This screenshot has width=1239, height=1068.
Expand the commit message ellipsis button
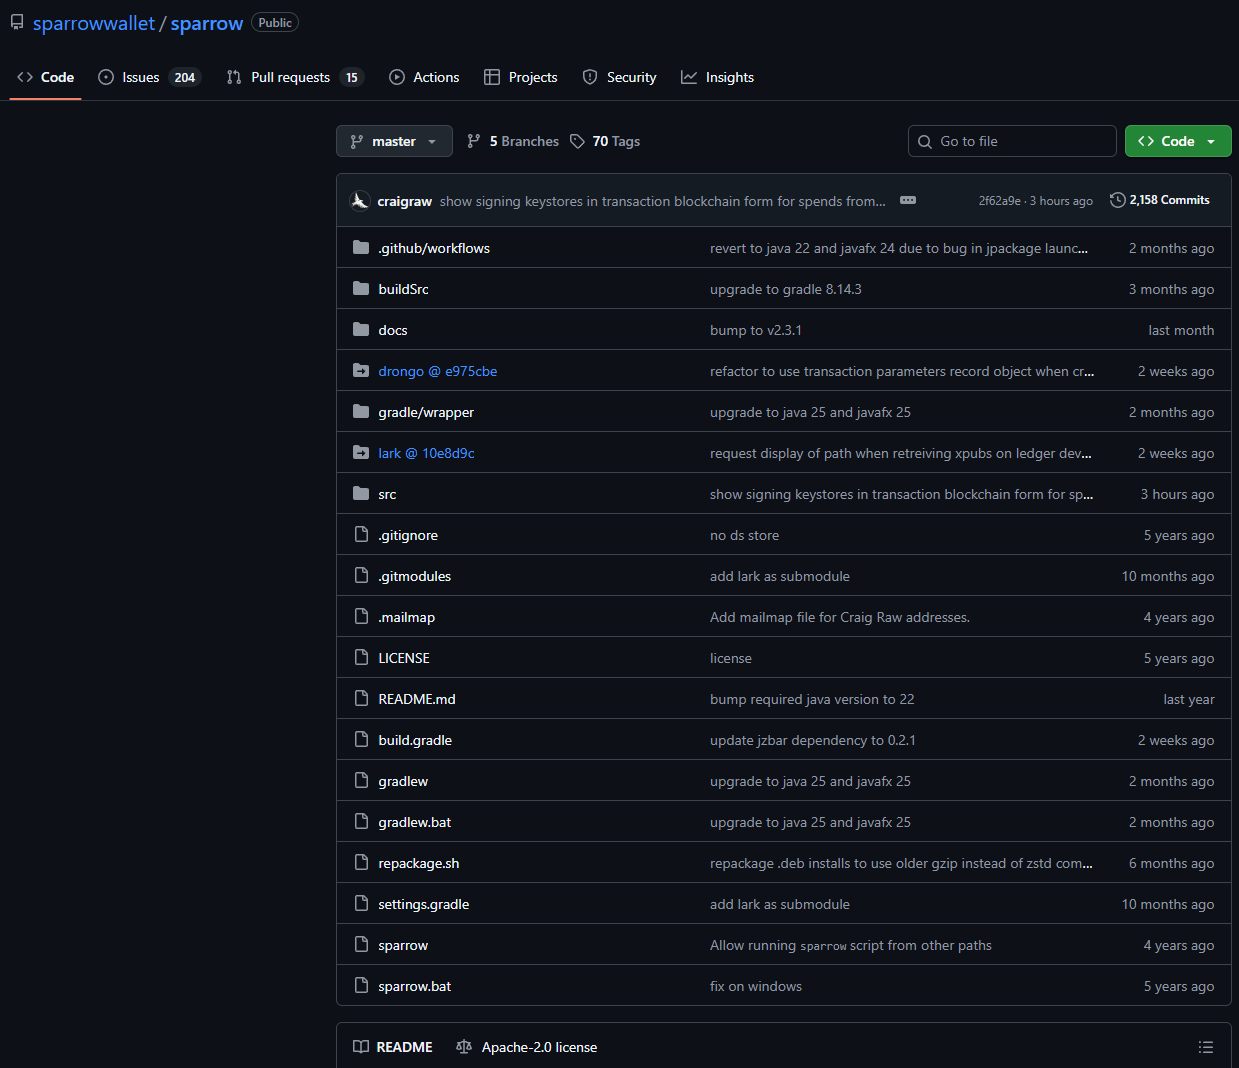(x=907, y=200)
